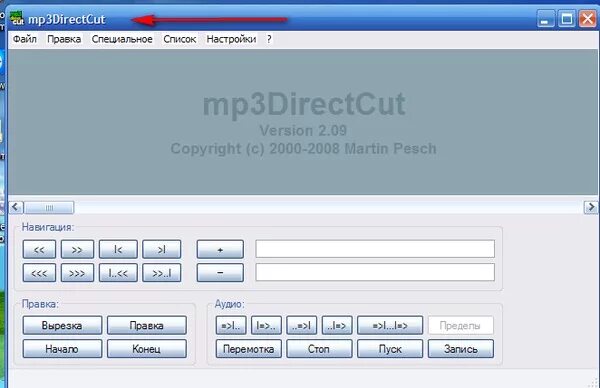Image resolution: width=600 pixels, height=388 pixels.
Task: Click the <<< fast back button
Action: pos(39,273)
